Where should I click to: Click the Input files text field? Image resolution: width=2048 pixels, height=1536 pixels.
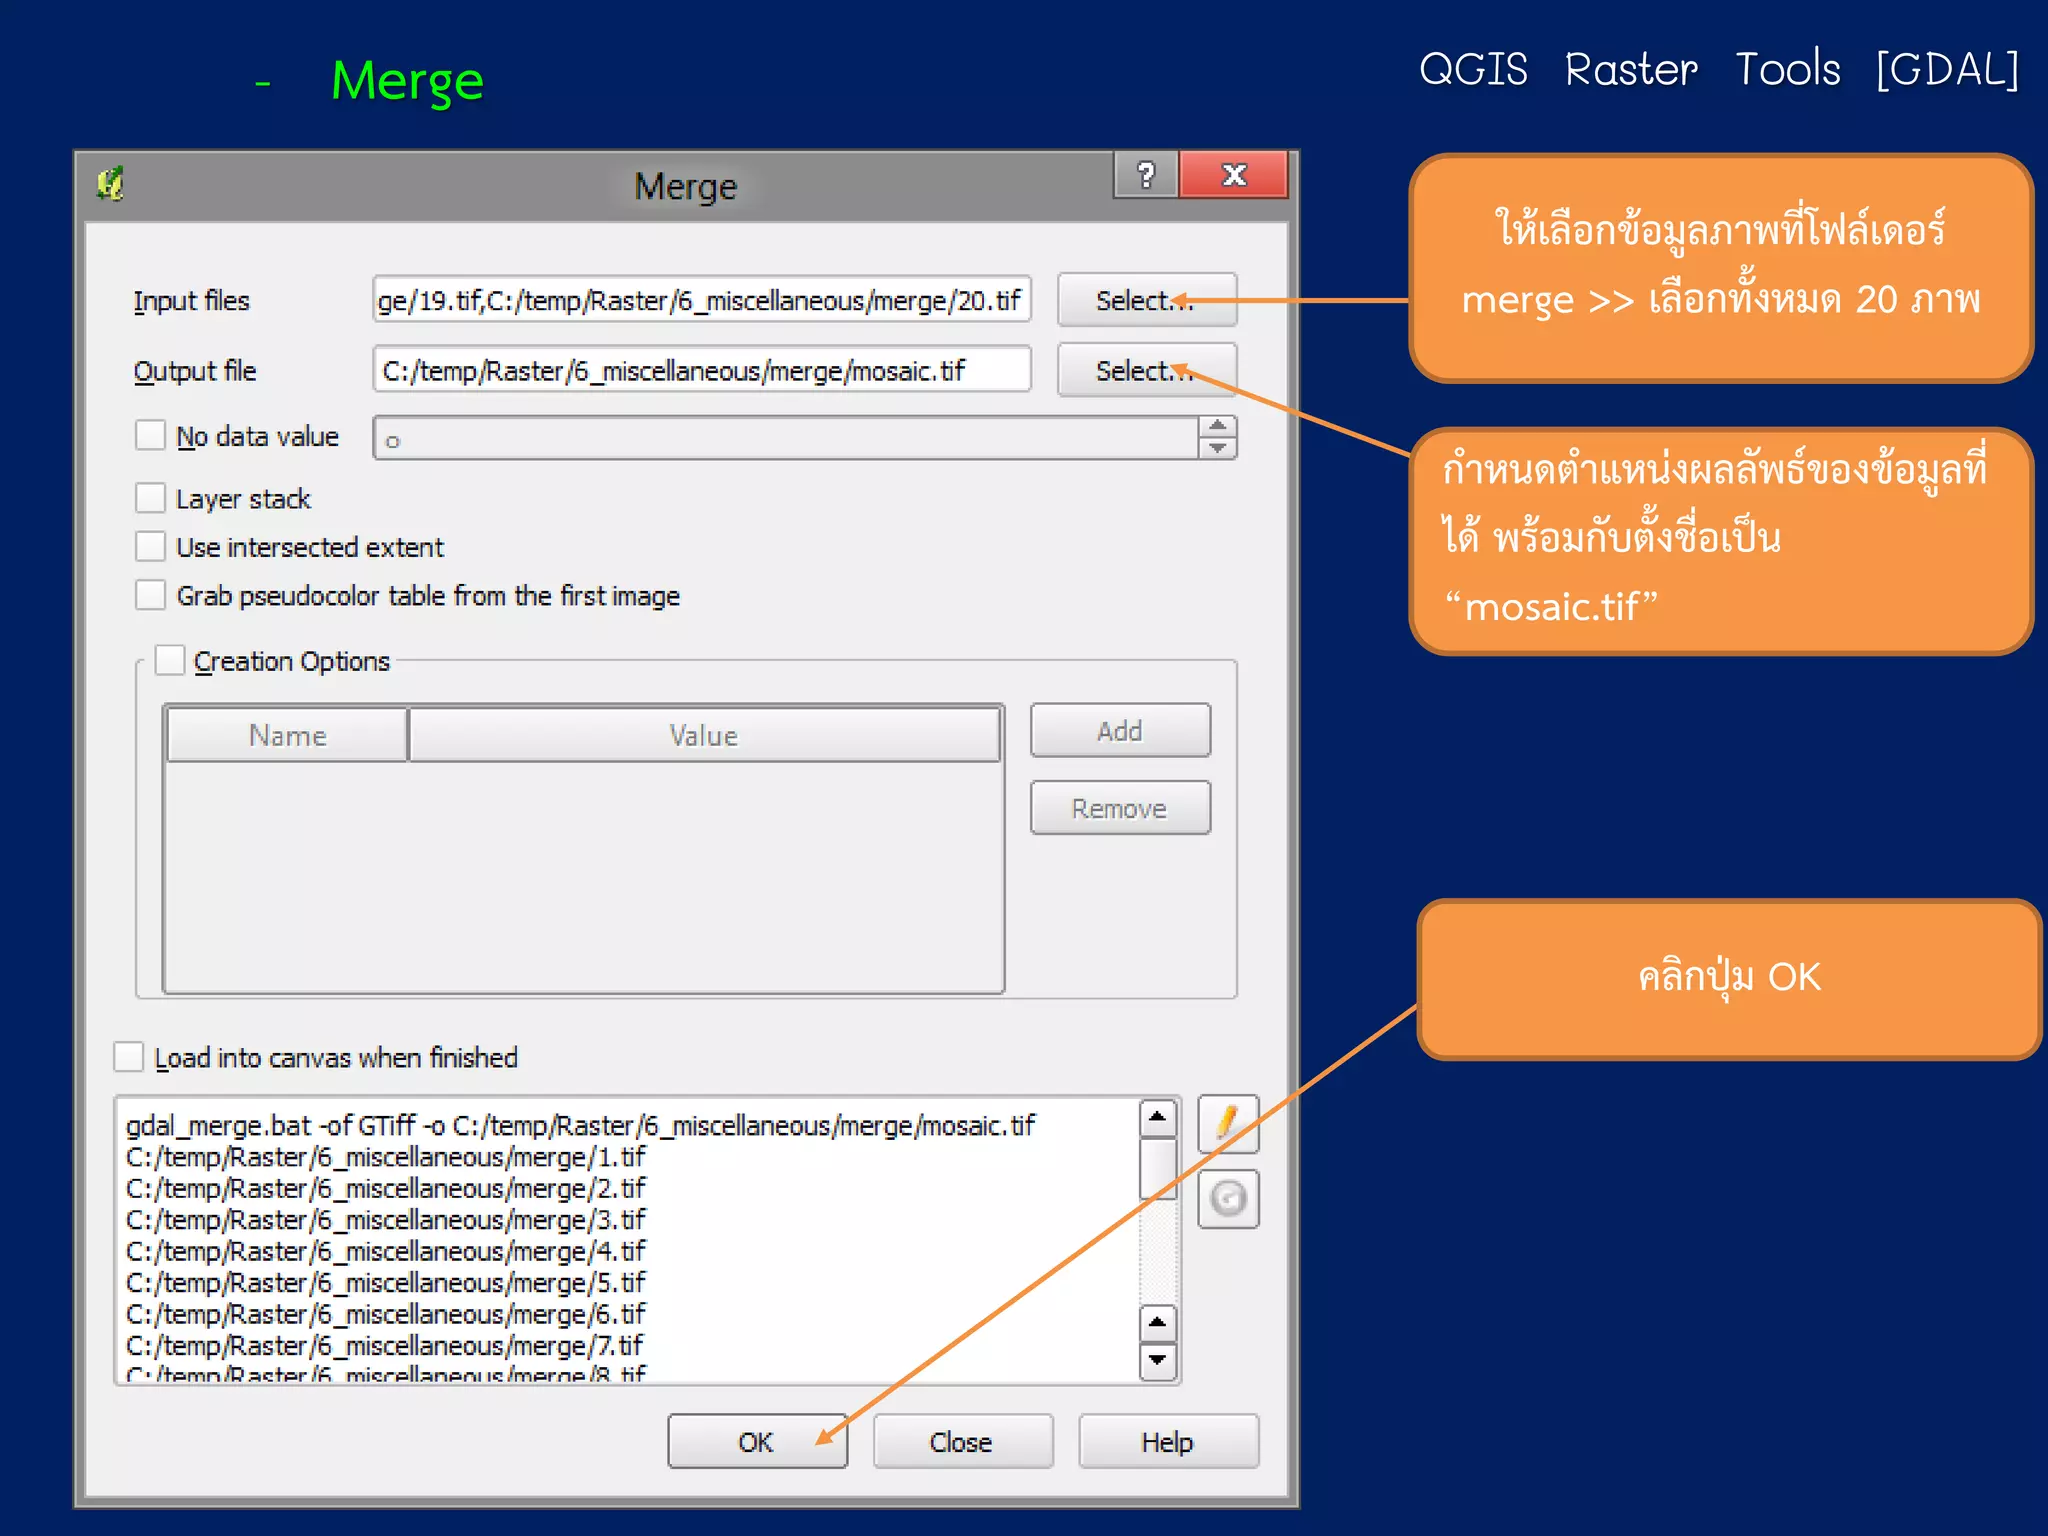(702, 300)
